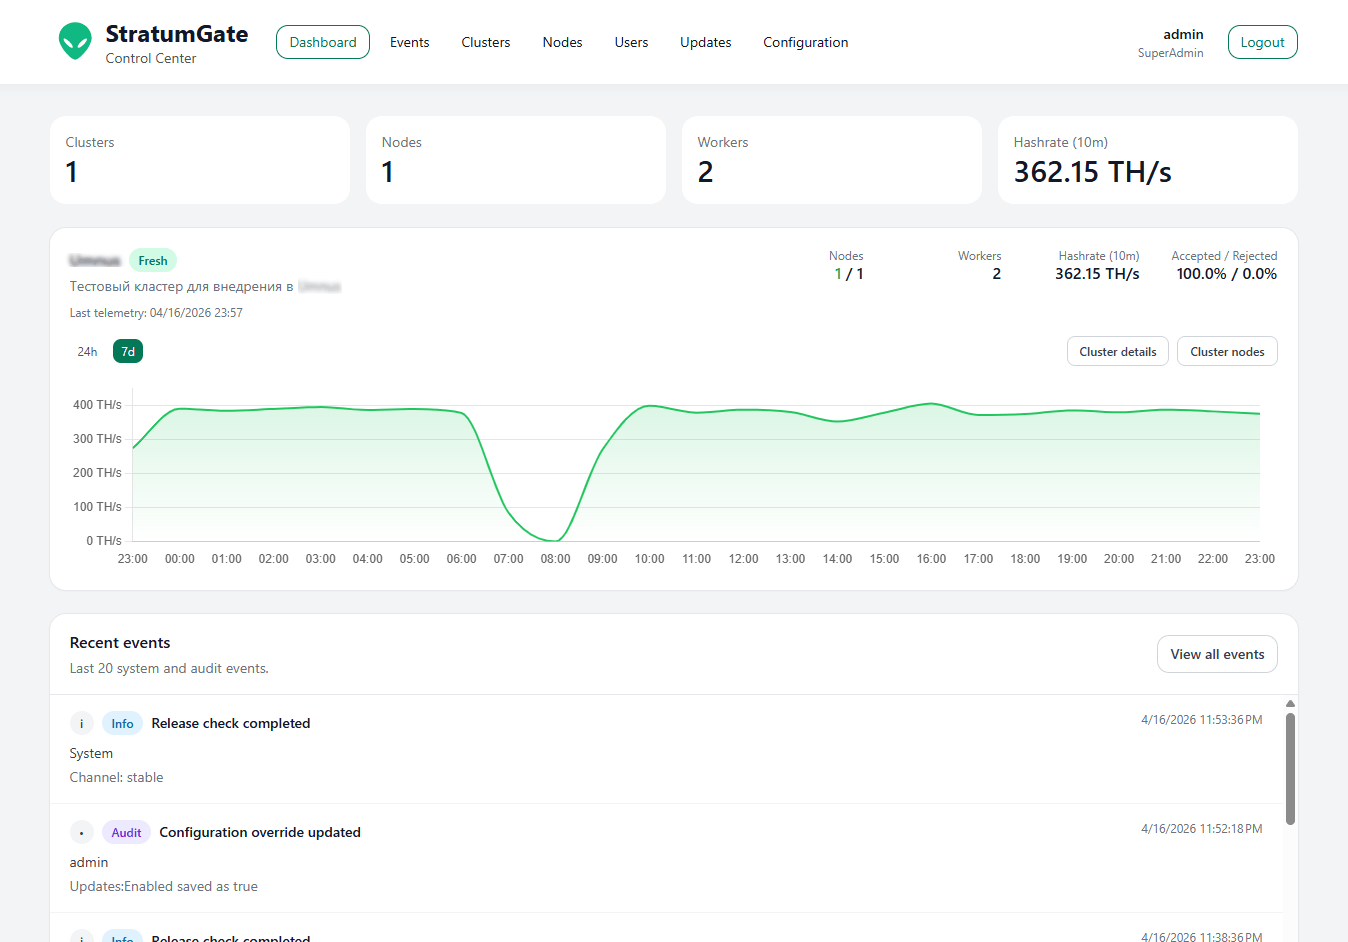
Task: Open the Users page
Action: pyautogui.click(x=631, y=42)
